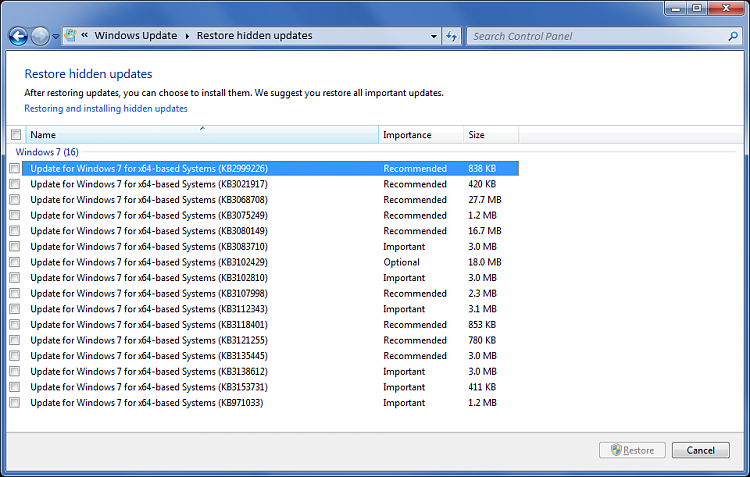Select the KB3121255 update name
This screenshot has height=477, width=750.
(x=149, y=340)
